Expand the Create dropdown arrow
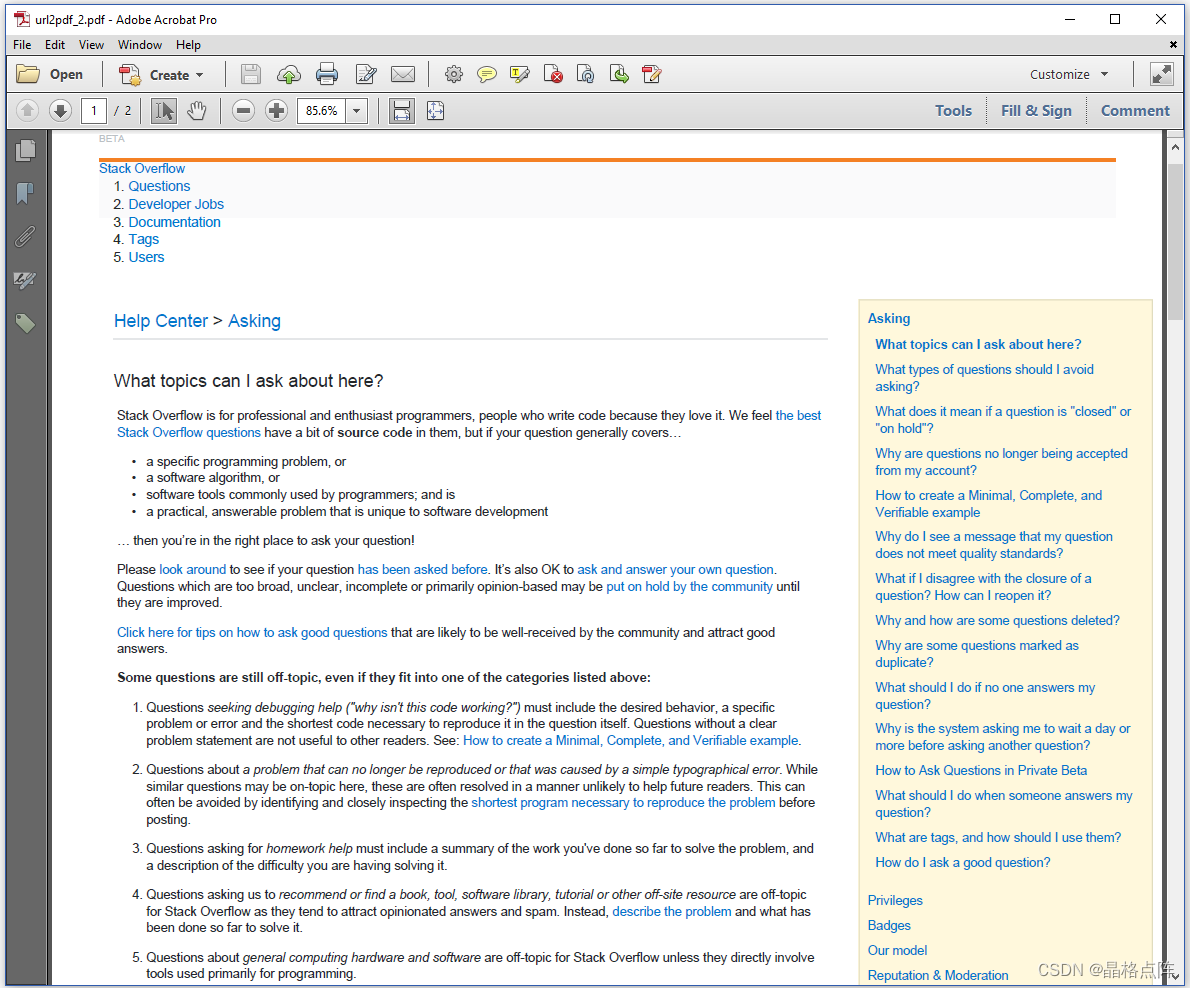 [x=200, y=75]
